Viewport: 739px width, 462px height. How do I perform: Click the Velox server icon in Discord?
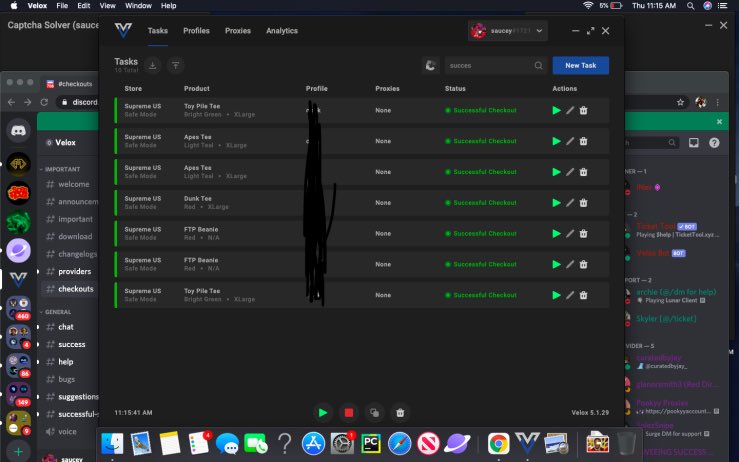click(x=18, y=280)
